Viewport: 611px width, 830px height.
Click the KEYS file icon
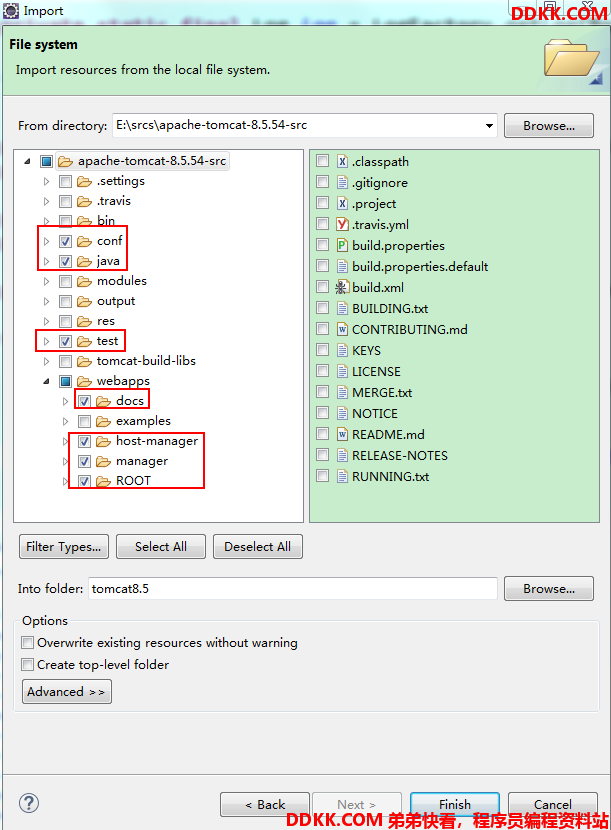(x=343, y=350)
